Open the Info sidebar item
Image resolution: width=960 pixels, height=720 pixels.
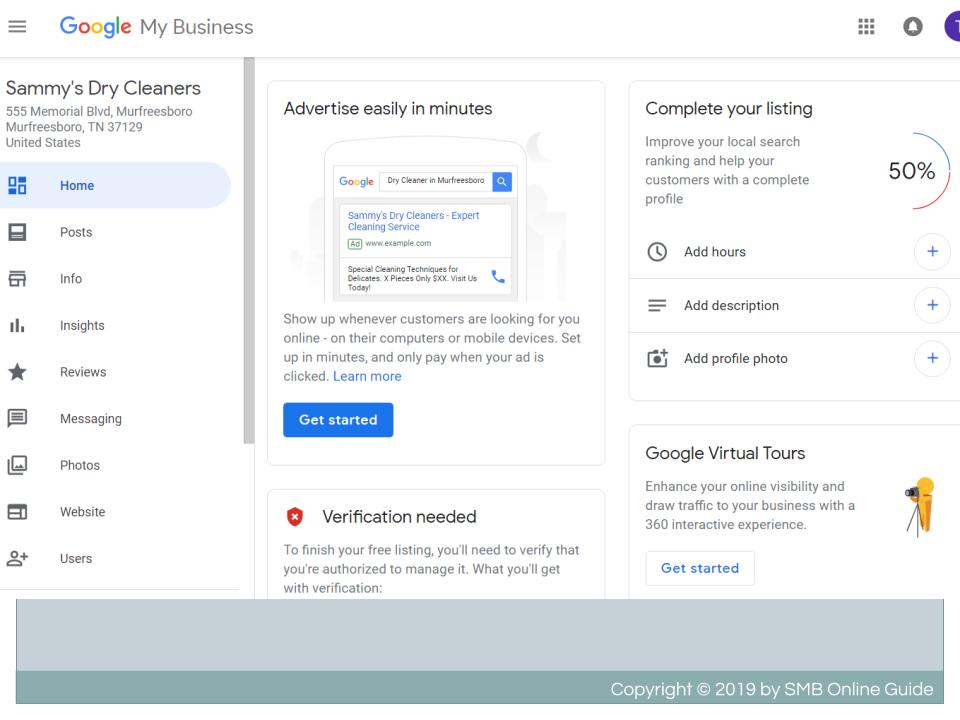tap(70, 279)
